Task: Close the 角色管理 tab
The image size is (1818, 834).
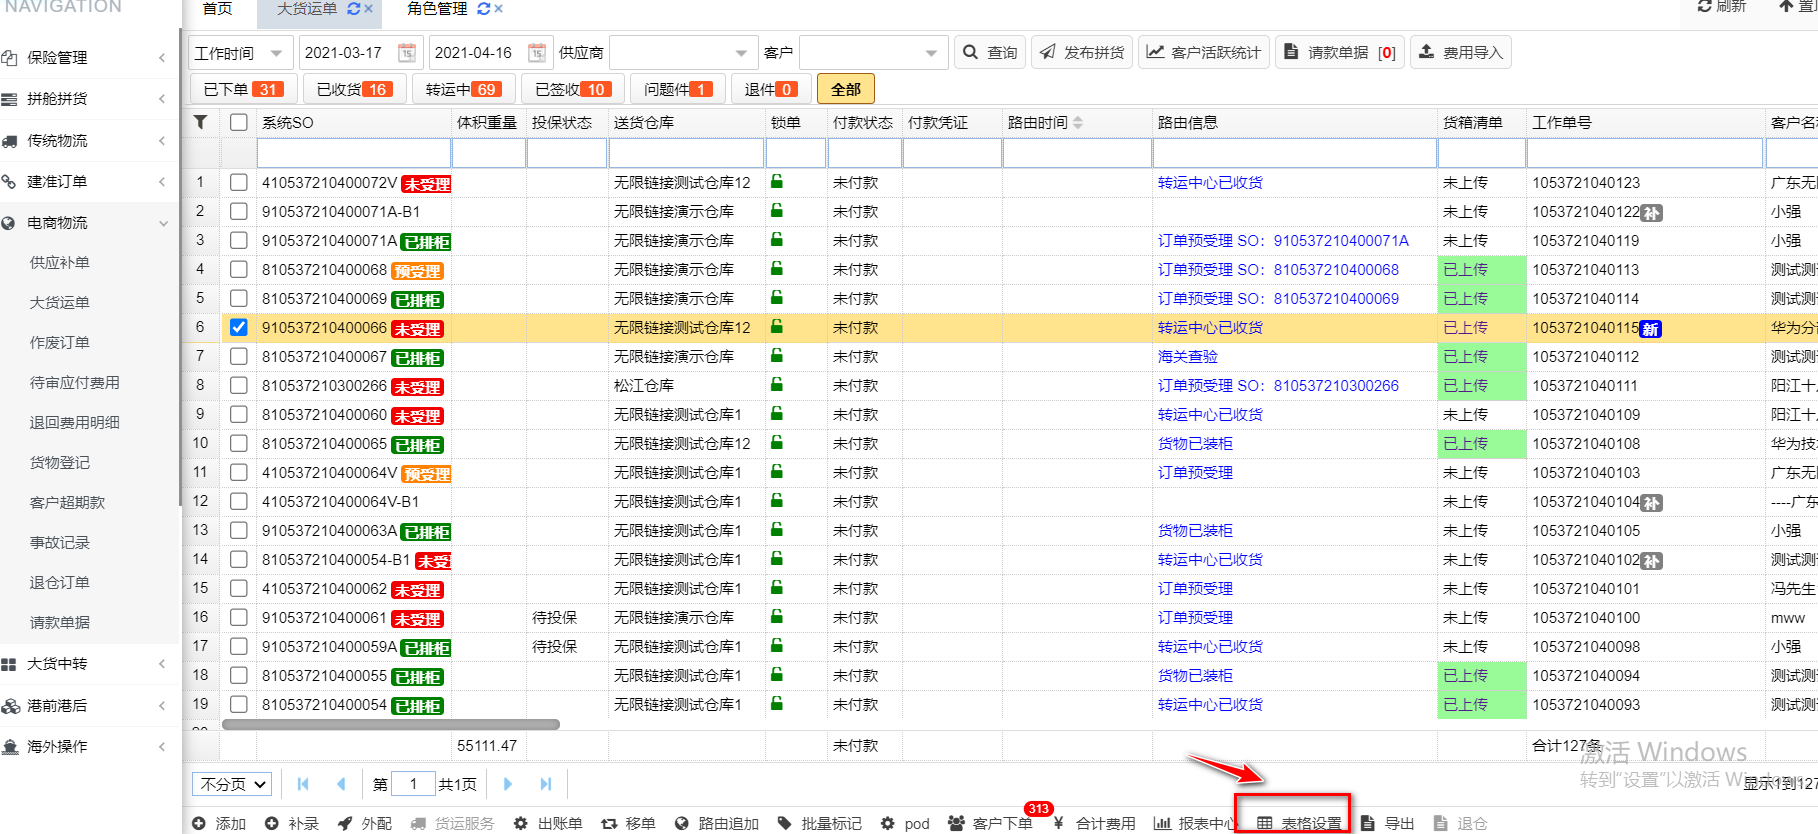Action: pos(499,9)
